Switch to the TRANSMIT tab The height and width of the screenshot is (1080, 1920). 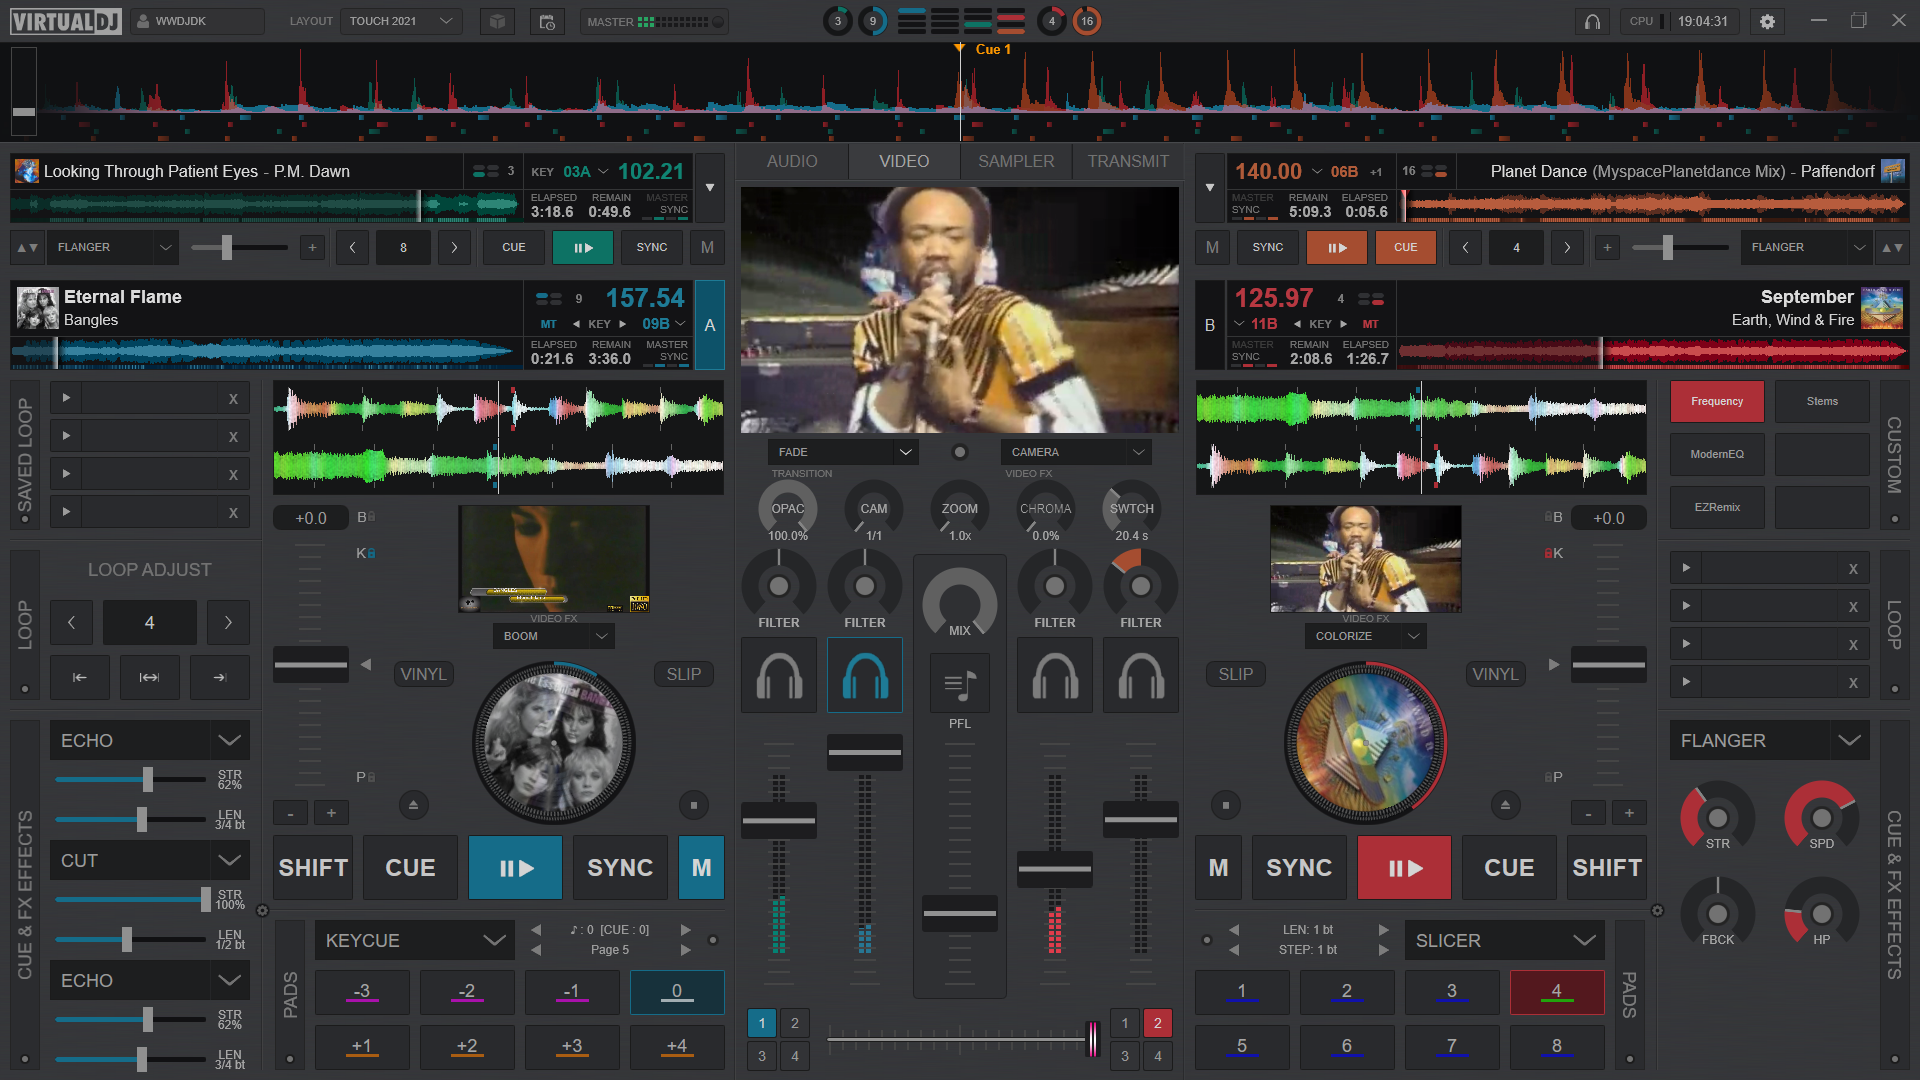[x=1128, y=161]
